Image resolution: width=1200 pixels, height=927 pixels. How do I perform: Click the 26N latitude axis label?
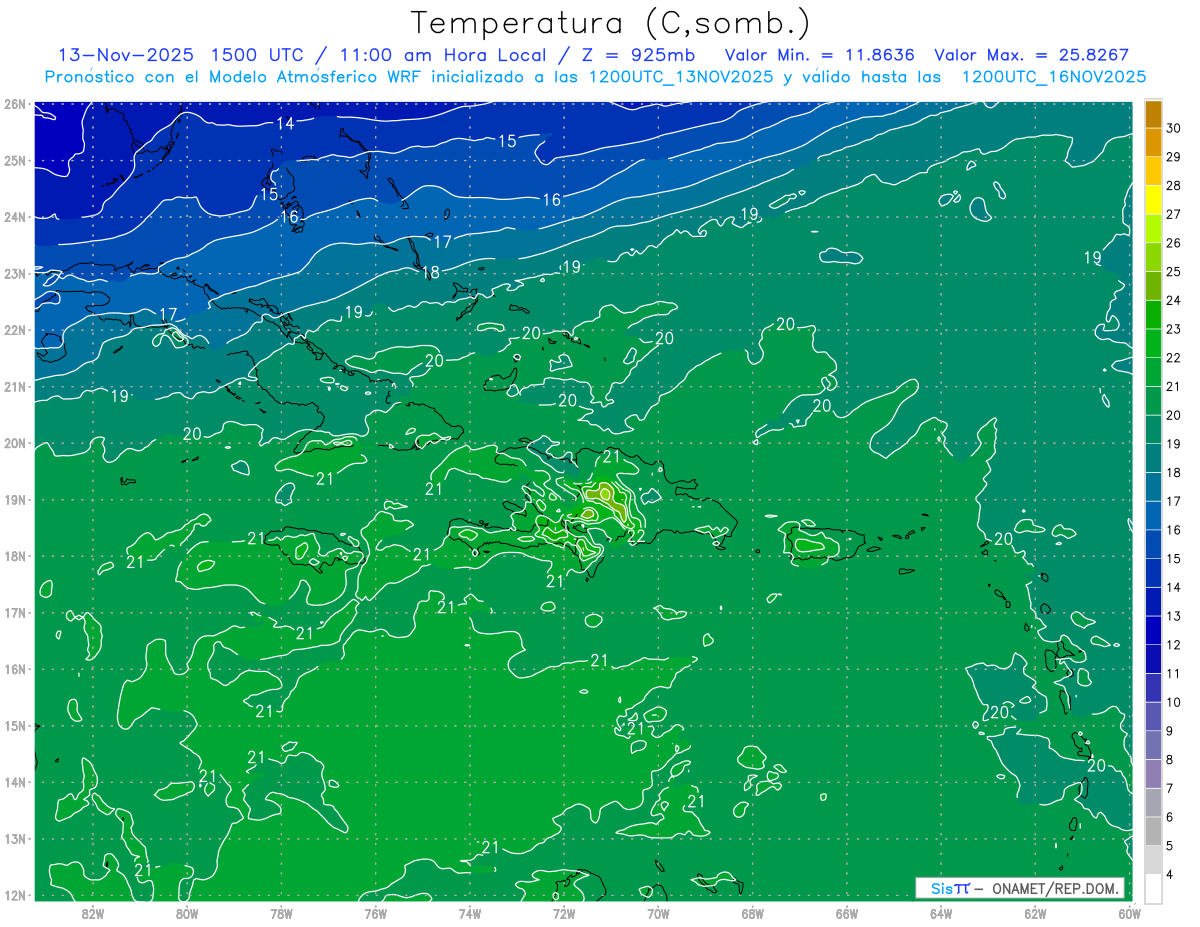15,104
